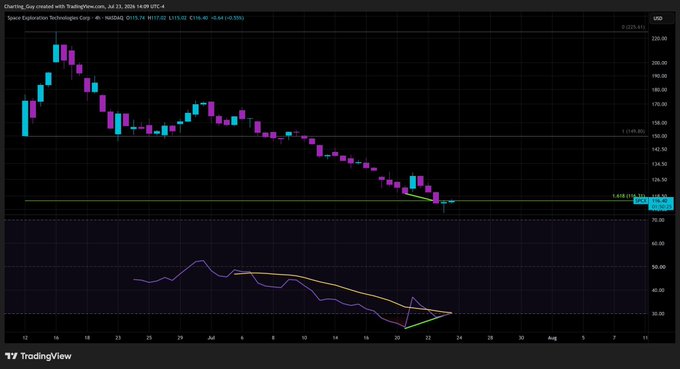Image resolution: width=680 pixels, height=369 pixels.
Task: Click the 28 date axis label
Action: [490, 338]
